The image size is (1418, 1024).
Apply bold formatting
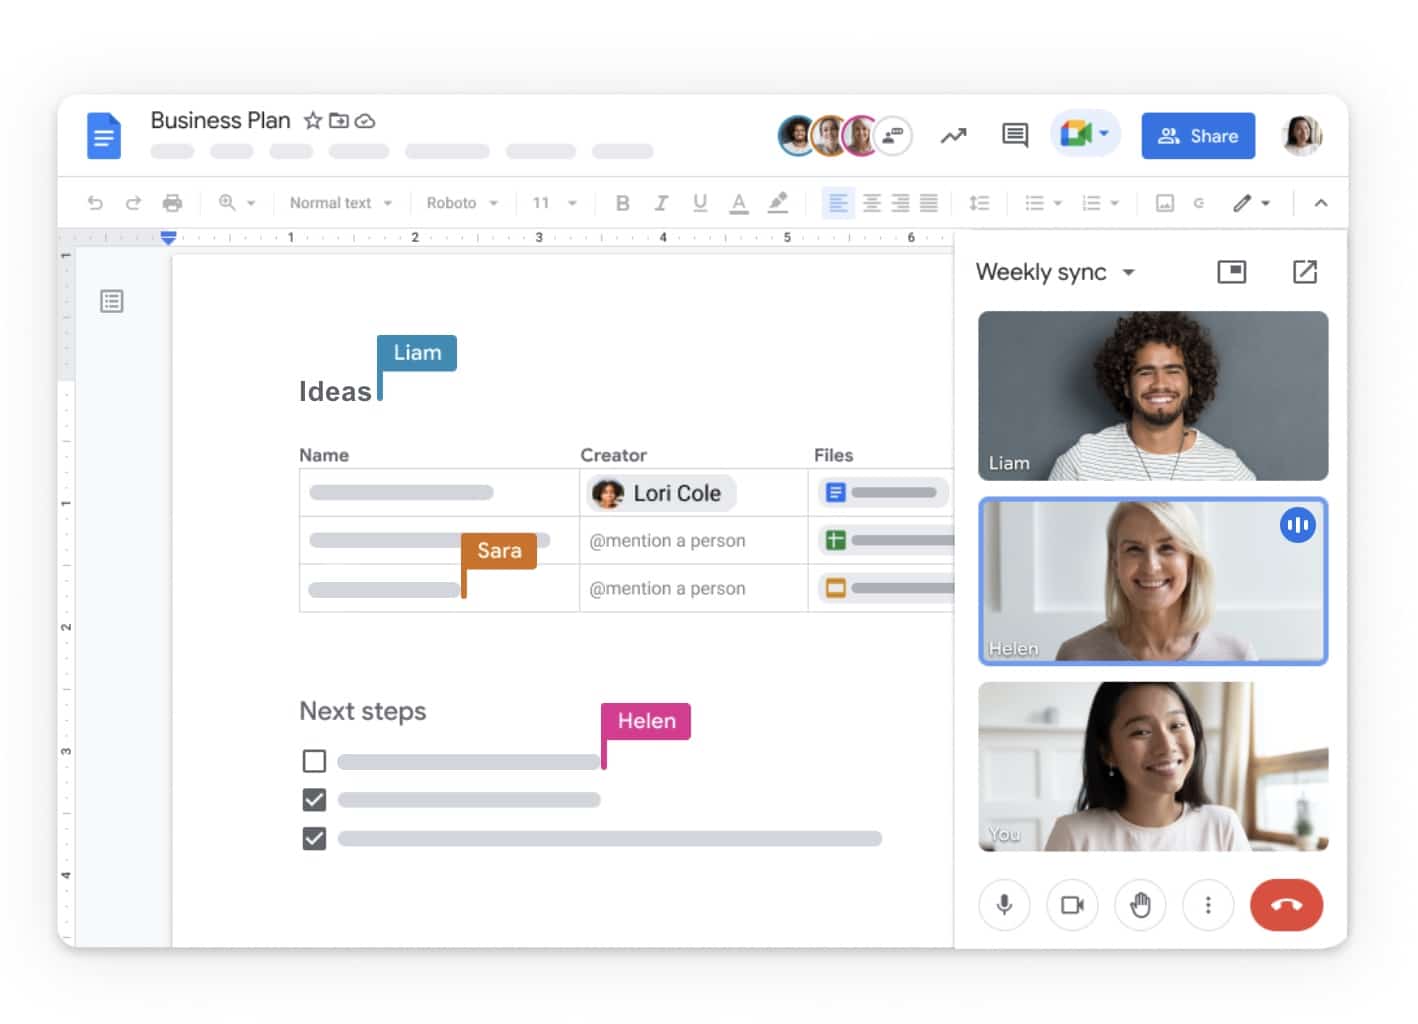pyautogui.click(x=622, y=203)
